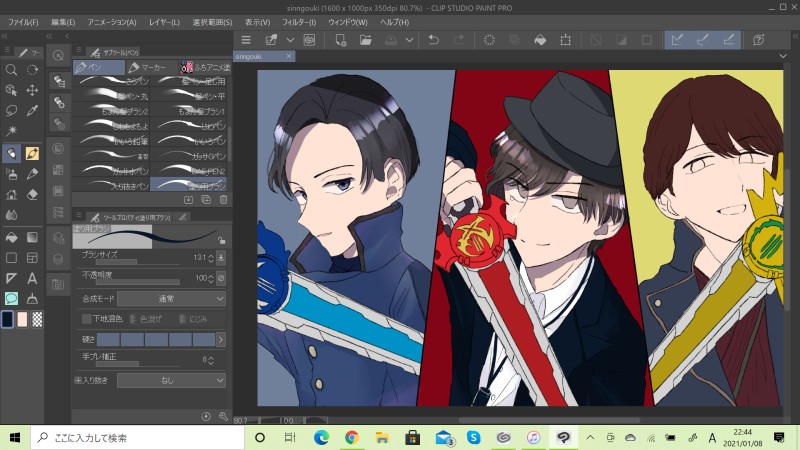Select the Figure rectangle tool
This screenshot has height=450, width=800.
[x=11, y=258]
